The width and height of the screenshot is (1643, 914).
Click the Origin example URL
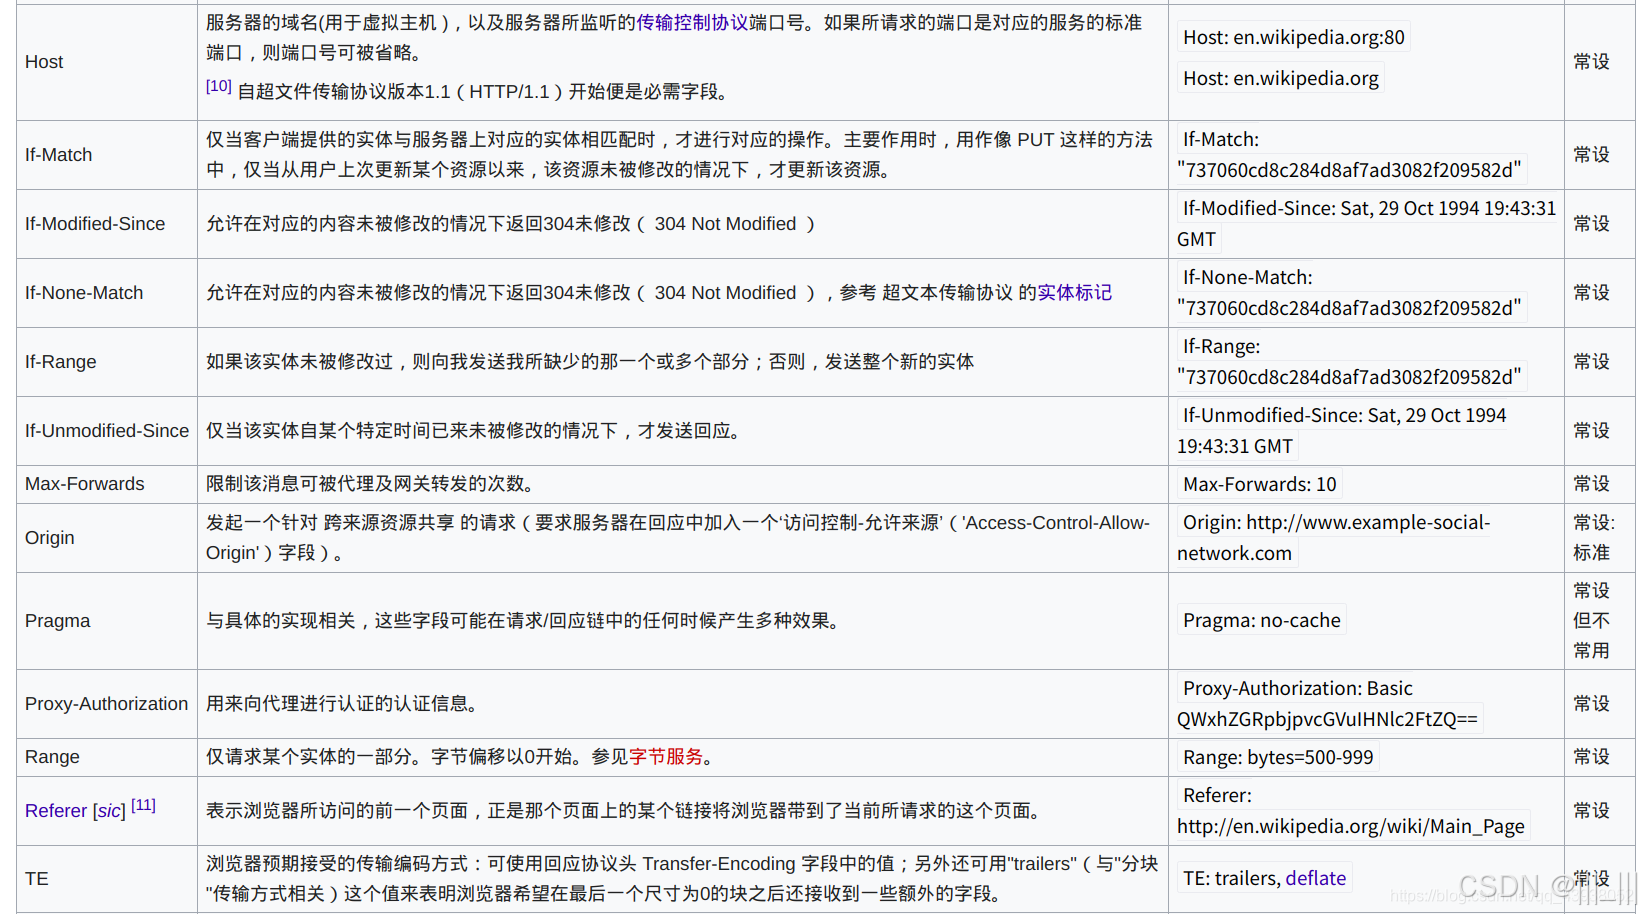coord(1334,538)
